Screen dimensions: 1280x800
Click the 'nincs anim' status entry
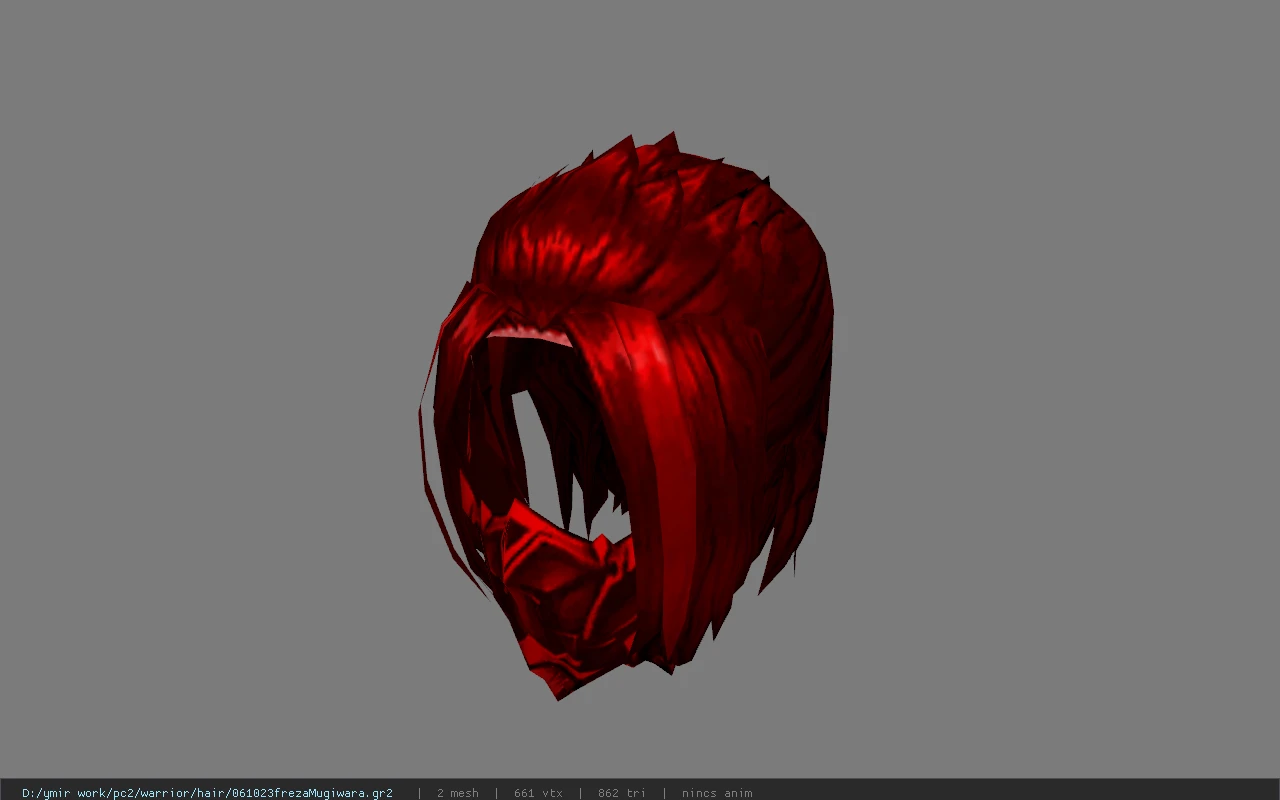(717, 793)
